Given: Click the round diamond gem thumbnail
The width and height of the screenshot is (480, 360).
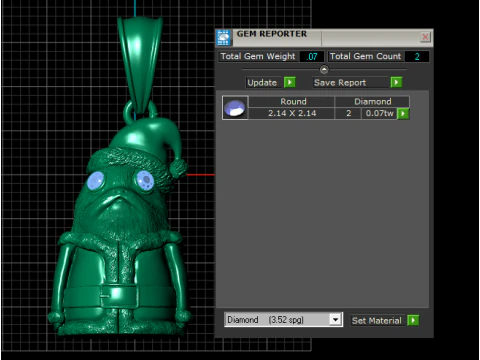Looking at the screenshot, I should pyautogui.click(x=235, y=108).
